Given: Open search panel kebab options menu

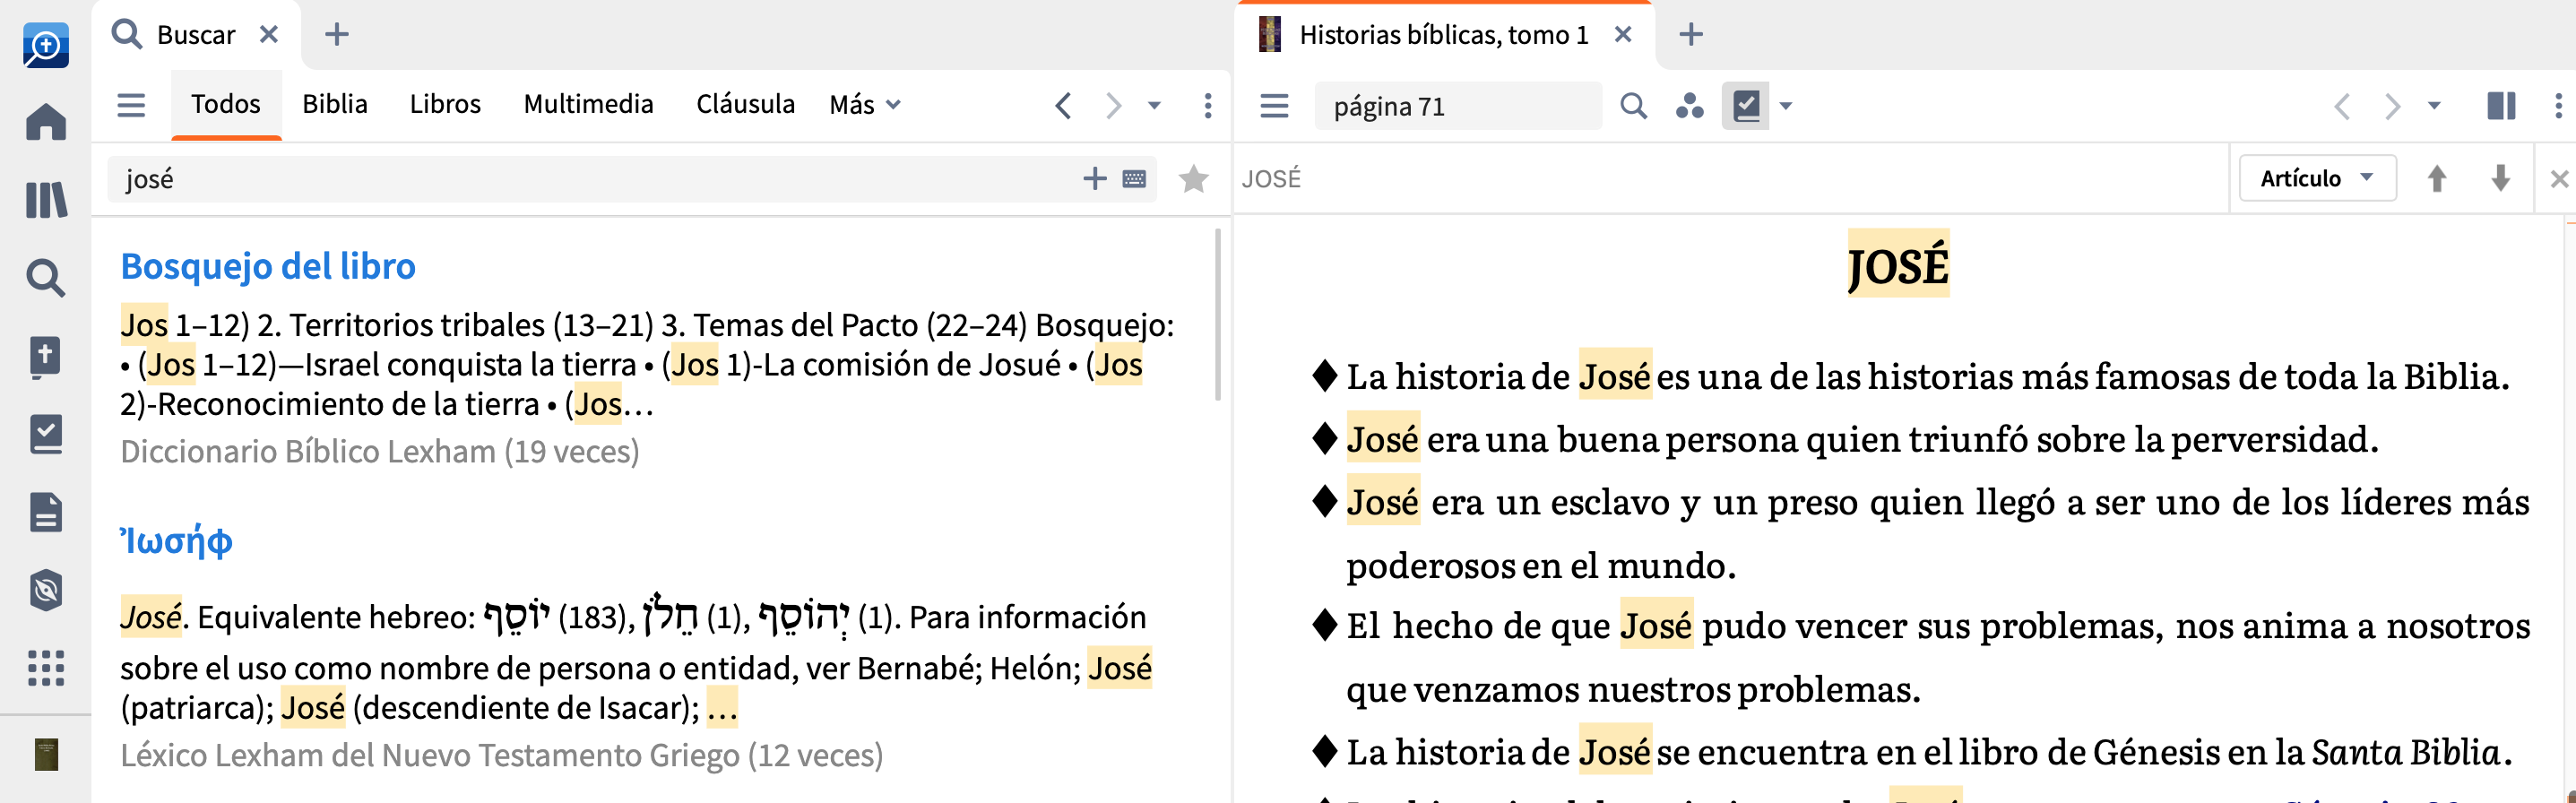Looking at the screenshot, I should coord(1208,105).
